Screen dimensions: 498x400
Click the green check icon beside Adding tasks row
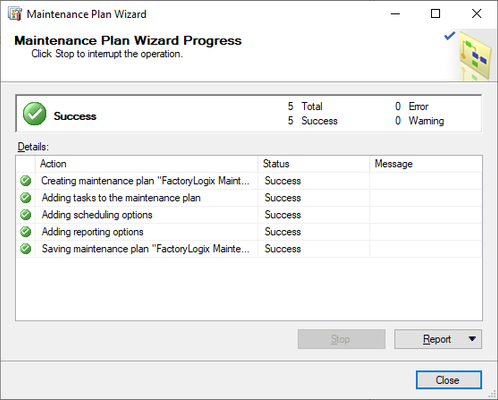tap(26, 198)
